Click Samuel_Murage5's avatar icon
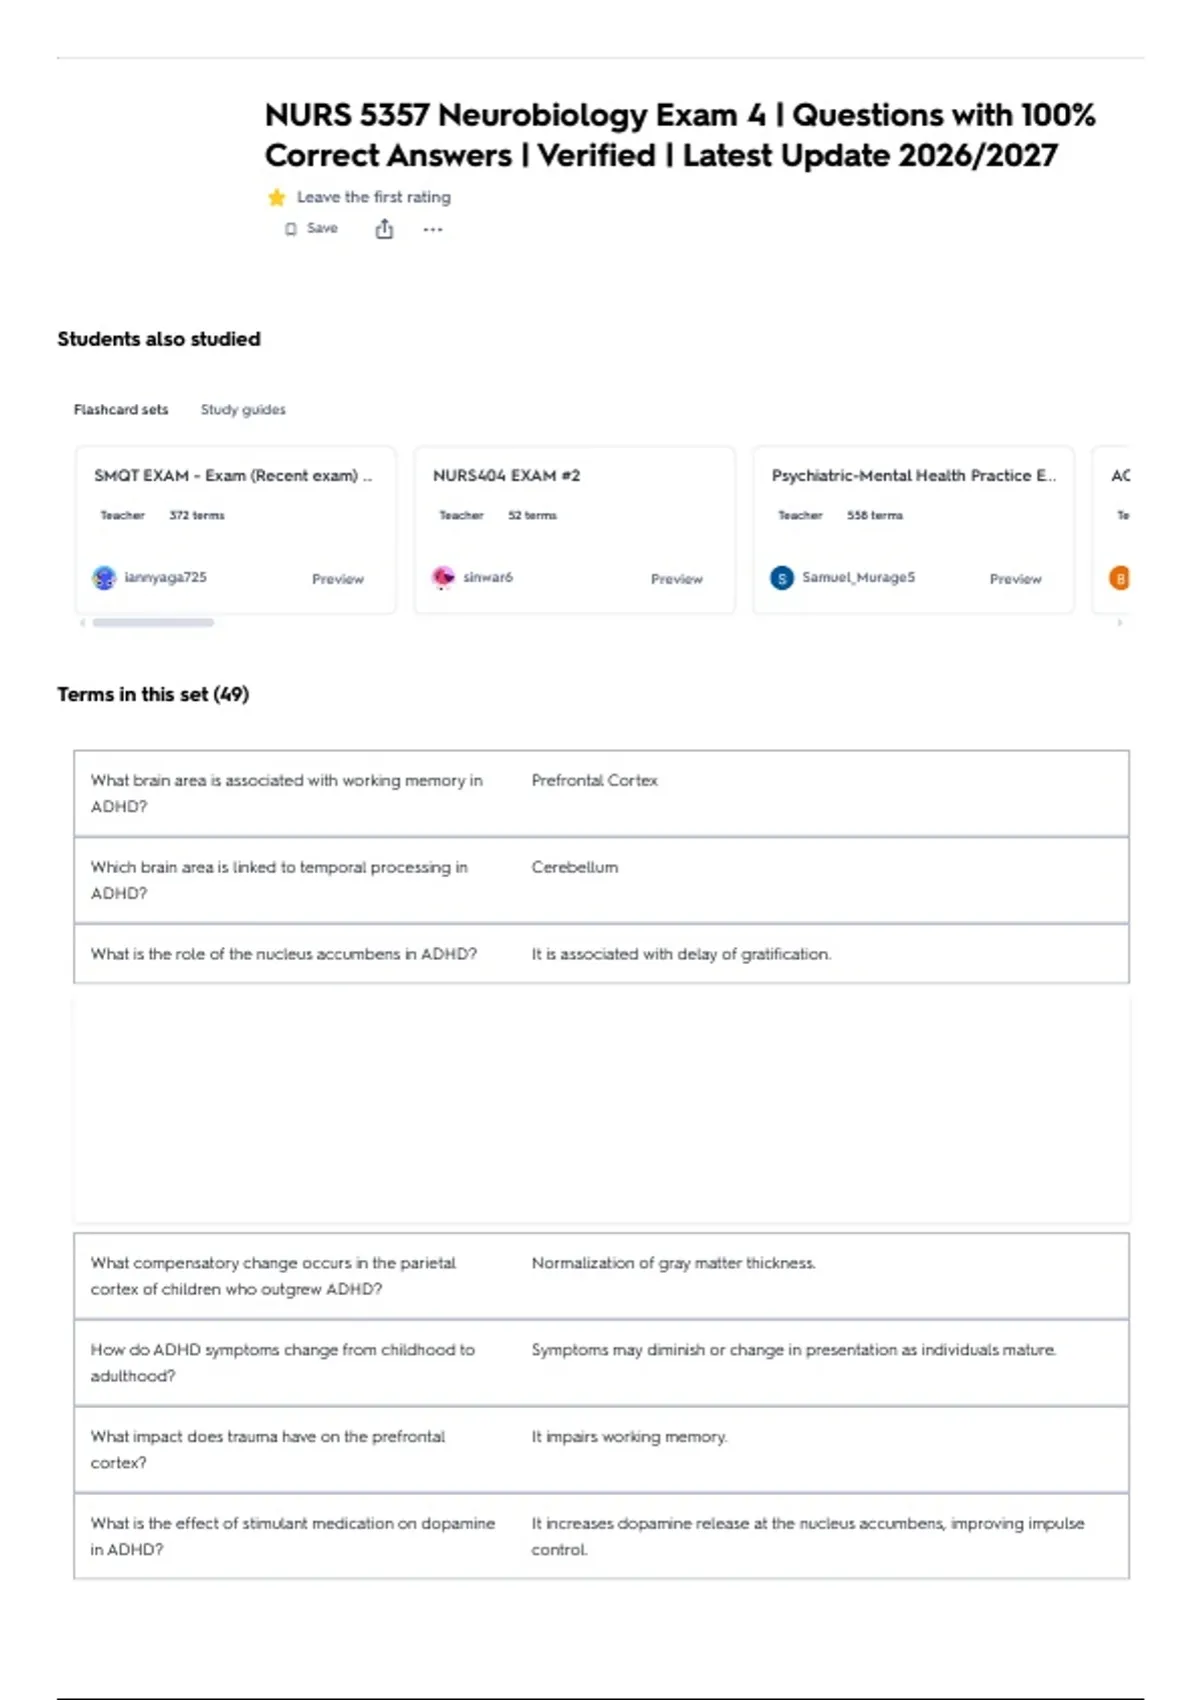This screenshot has width=1200, height=1700. point(782,578)
